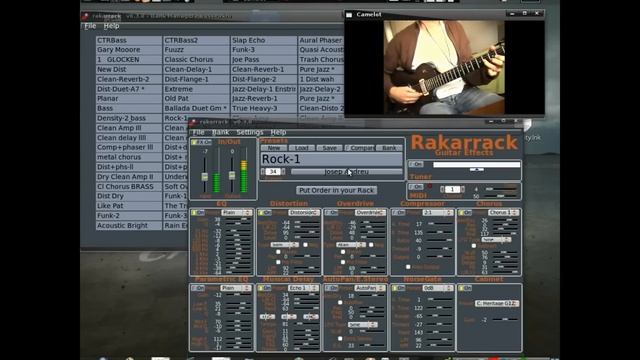Toggle the NoiseGate On switch
Image resolution: width=640 pixels, height=360 pixels.
point(399,288)
